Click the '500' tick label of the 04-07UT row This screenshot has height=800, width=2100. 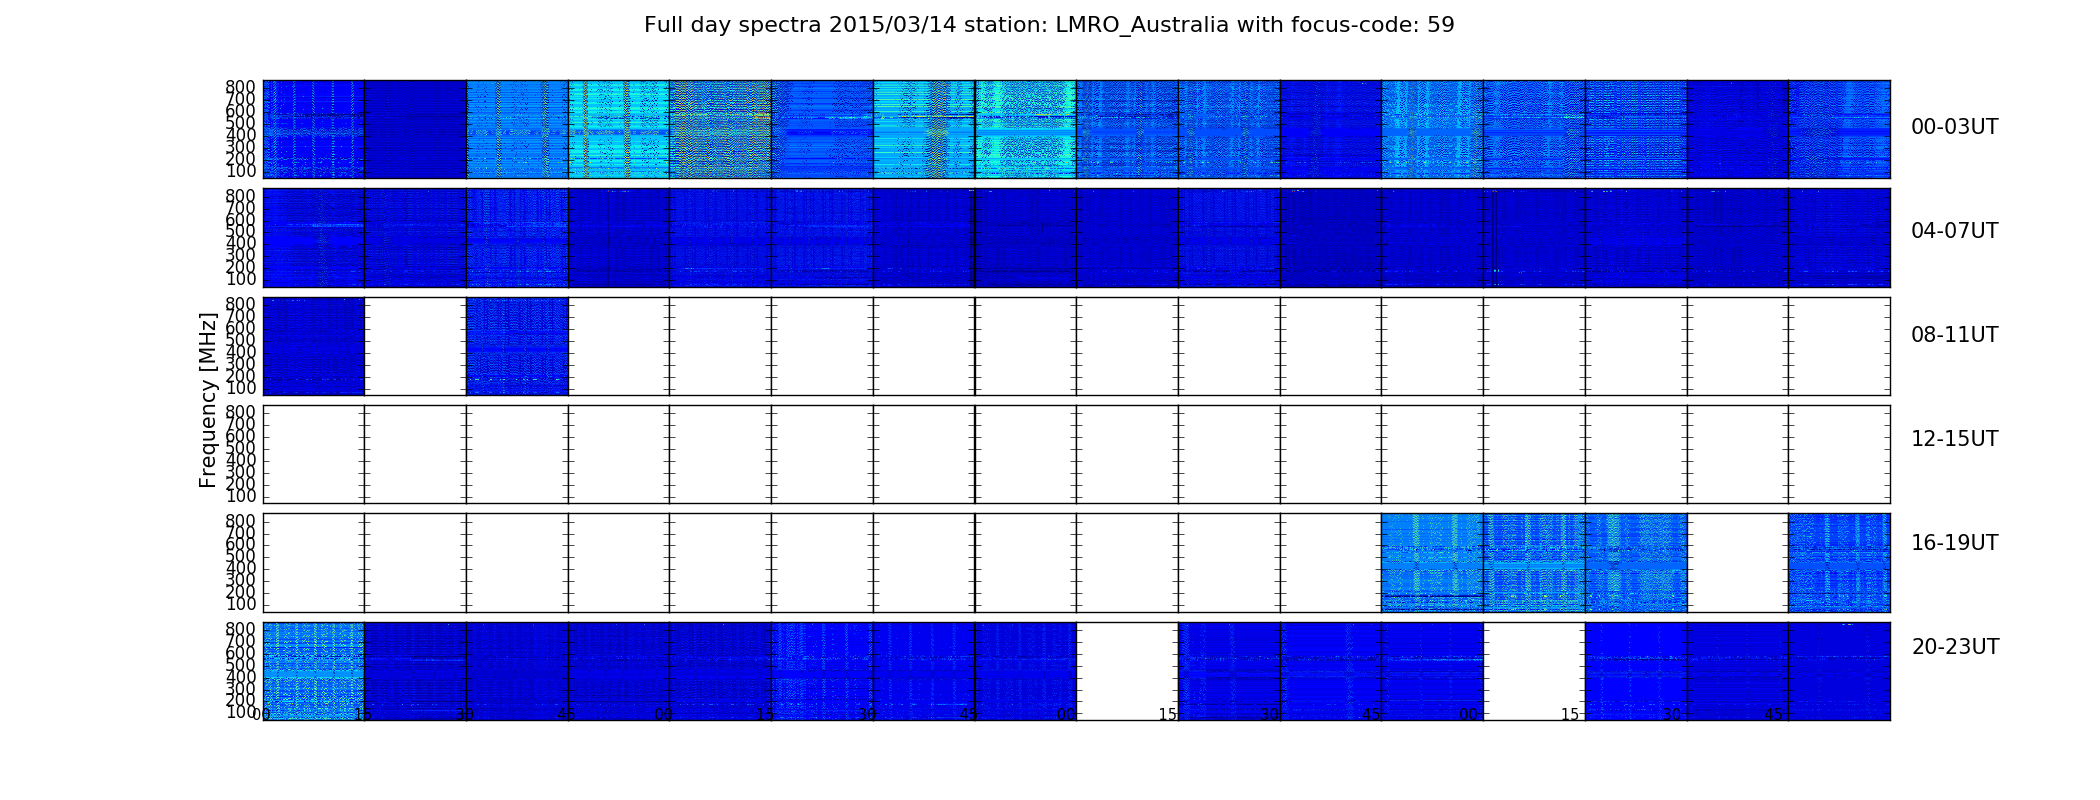point(241,231)
